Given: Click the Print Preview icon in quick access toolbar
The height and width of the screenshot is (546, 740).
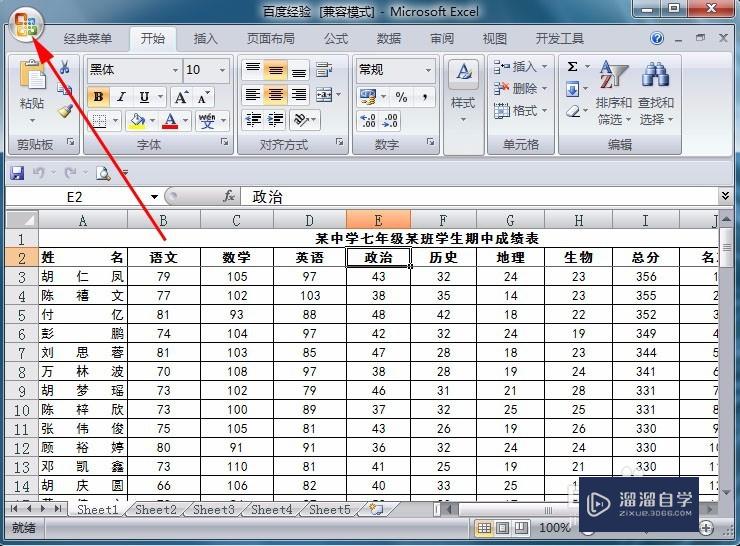Looking at the screenshot, I should (x=103, y=173).
